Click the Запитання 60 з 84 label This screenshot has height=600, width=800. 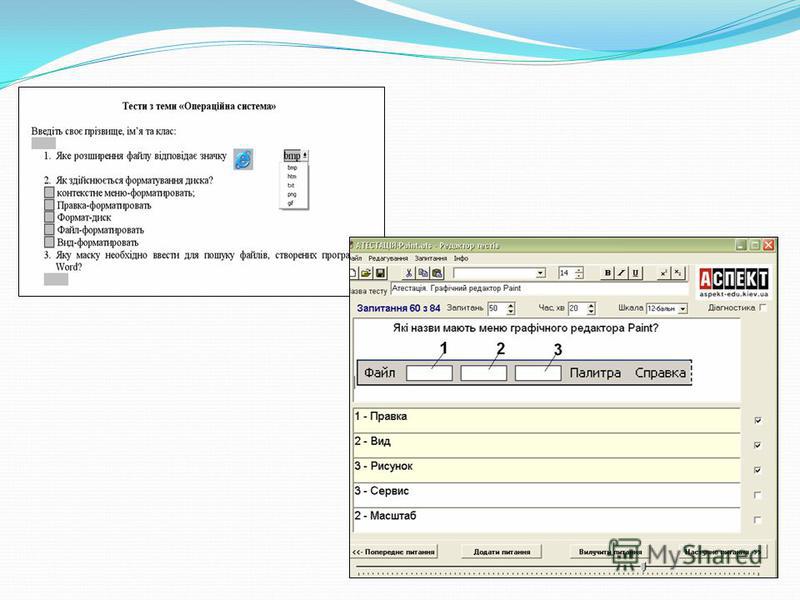tap(398, 308)
